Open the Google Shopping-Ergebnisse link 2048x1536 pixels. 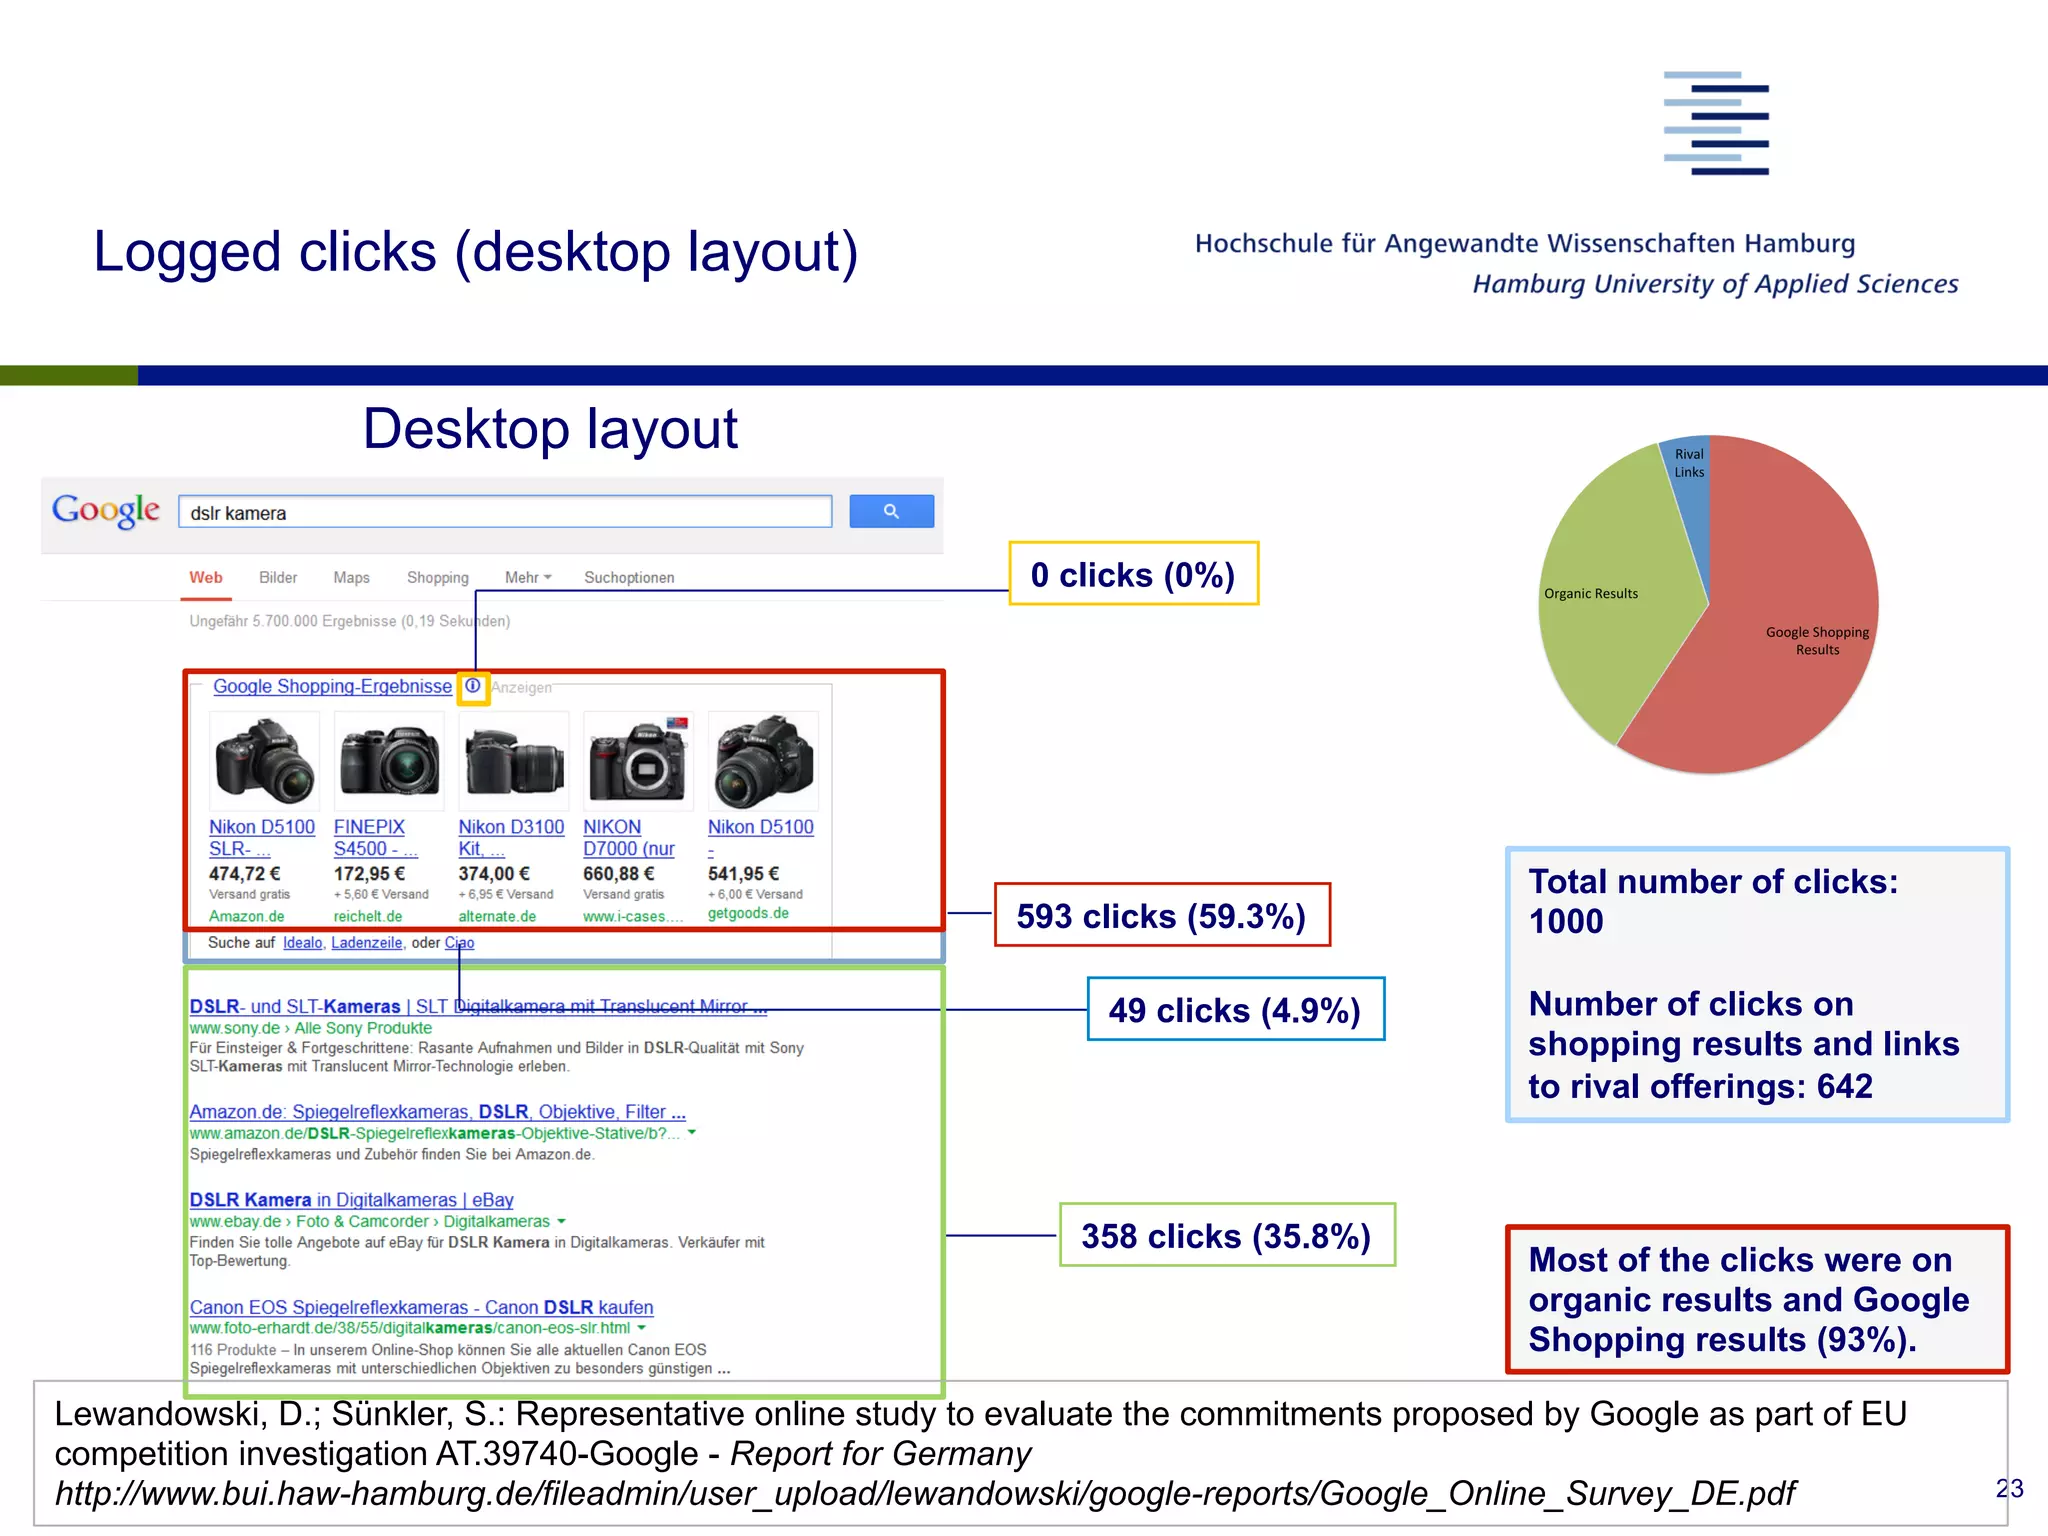pos(332,686)
